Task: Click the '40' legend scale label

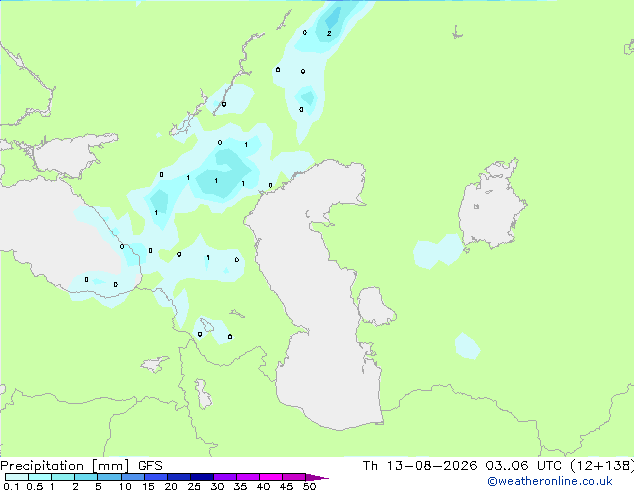Action: tap(263, 486)
